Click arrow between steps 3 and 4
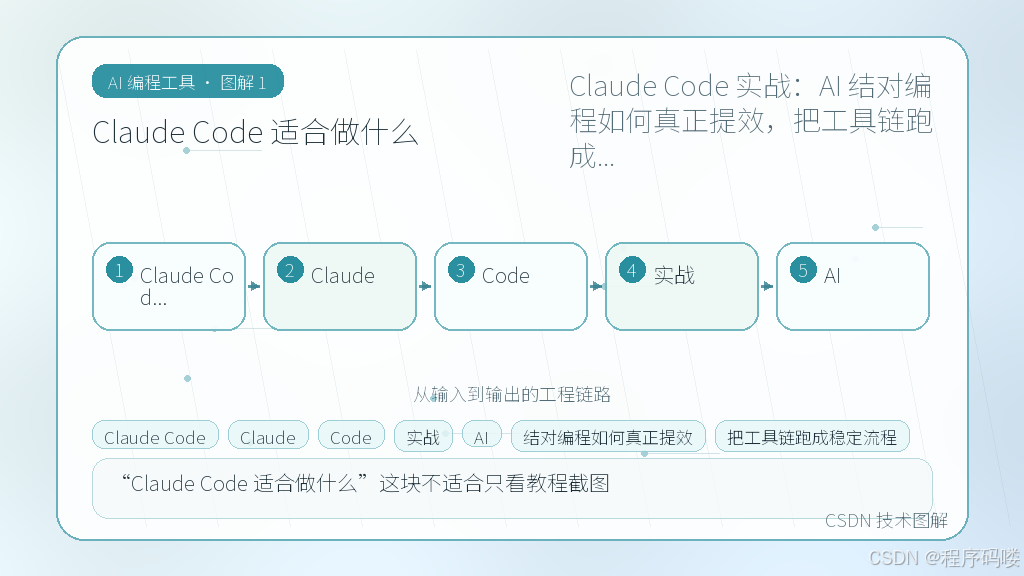The image size is (1024, 576). [596, 287]
